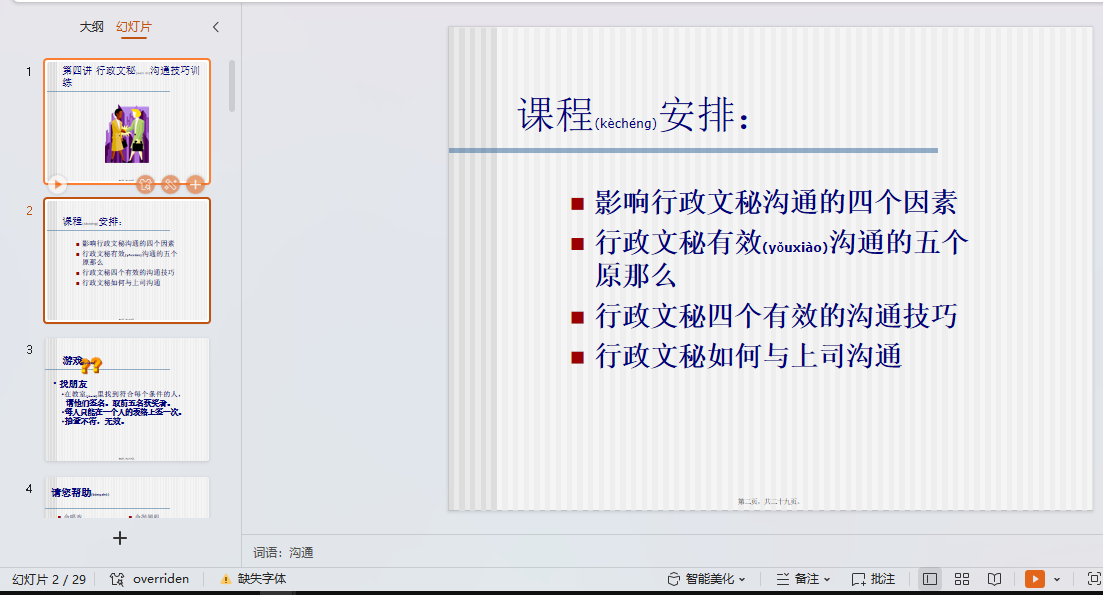Switch to slide sorter grid view
1103x595 pixels.
click(x=962, y=579)
